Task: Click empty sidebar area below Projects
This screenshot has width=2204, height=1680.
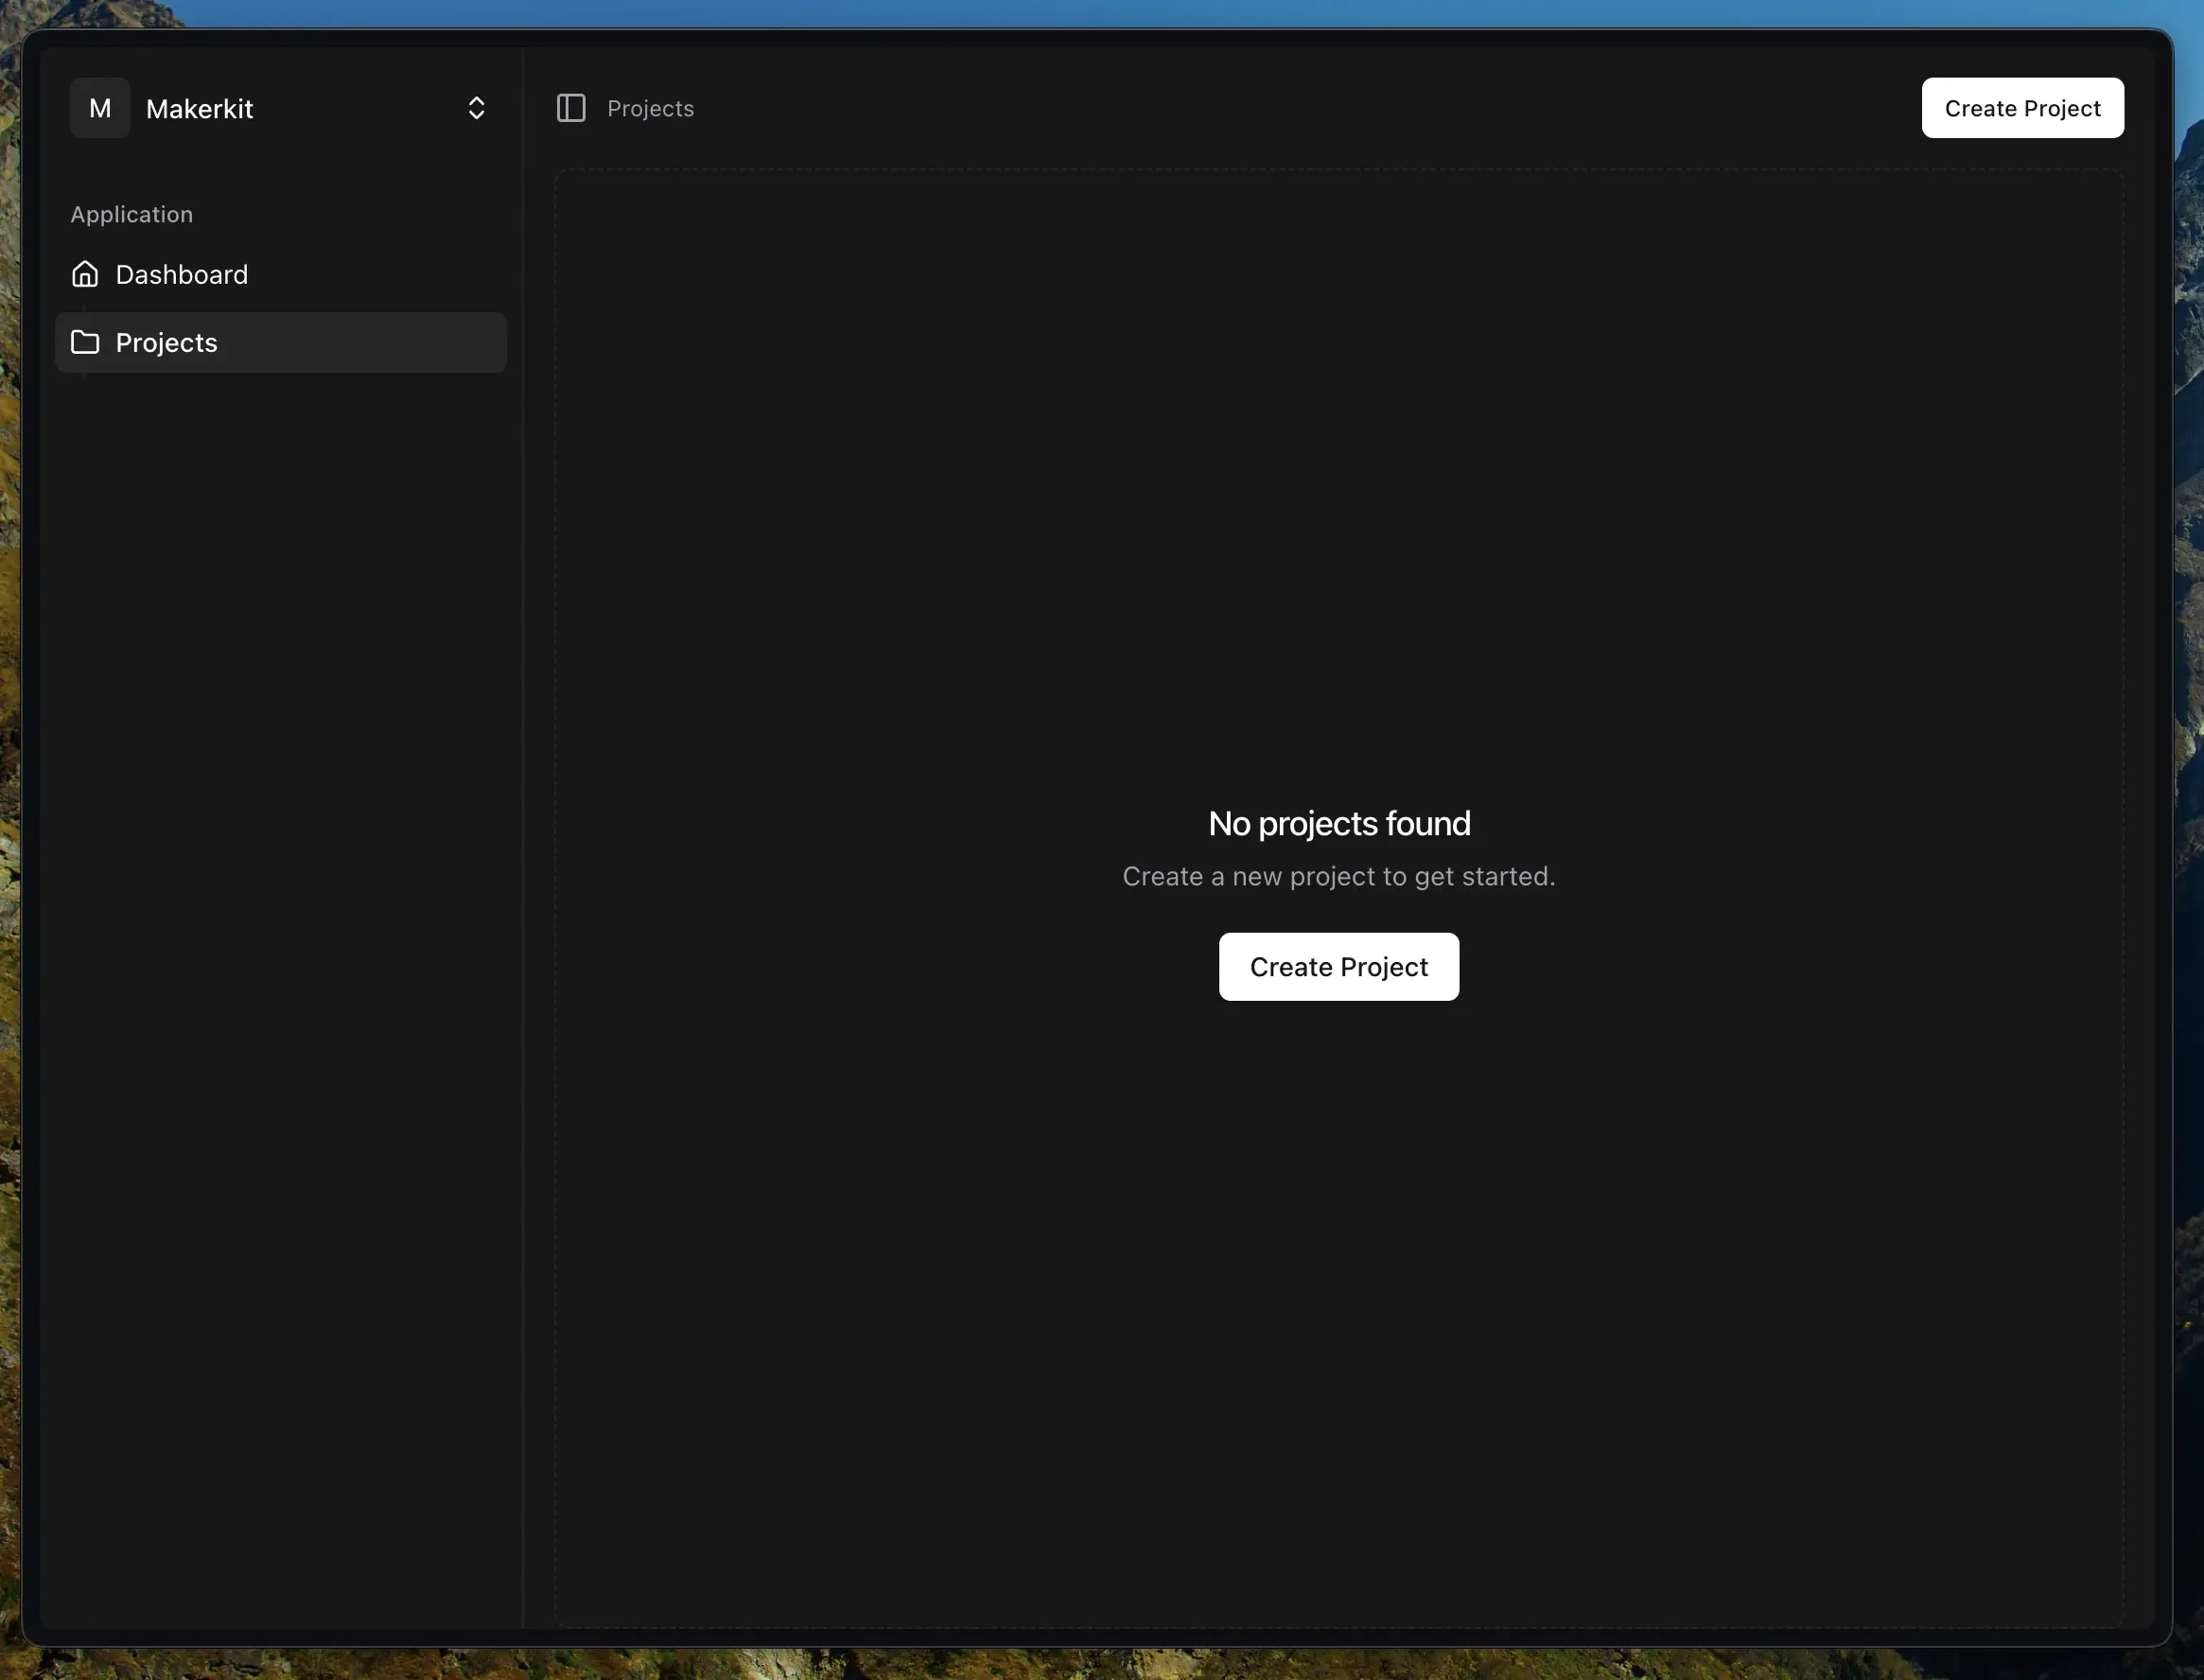Action: [280, 900]
